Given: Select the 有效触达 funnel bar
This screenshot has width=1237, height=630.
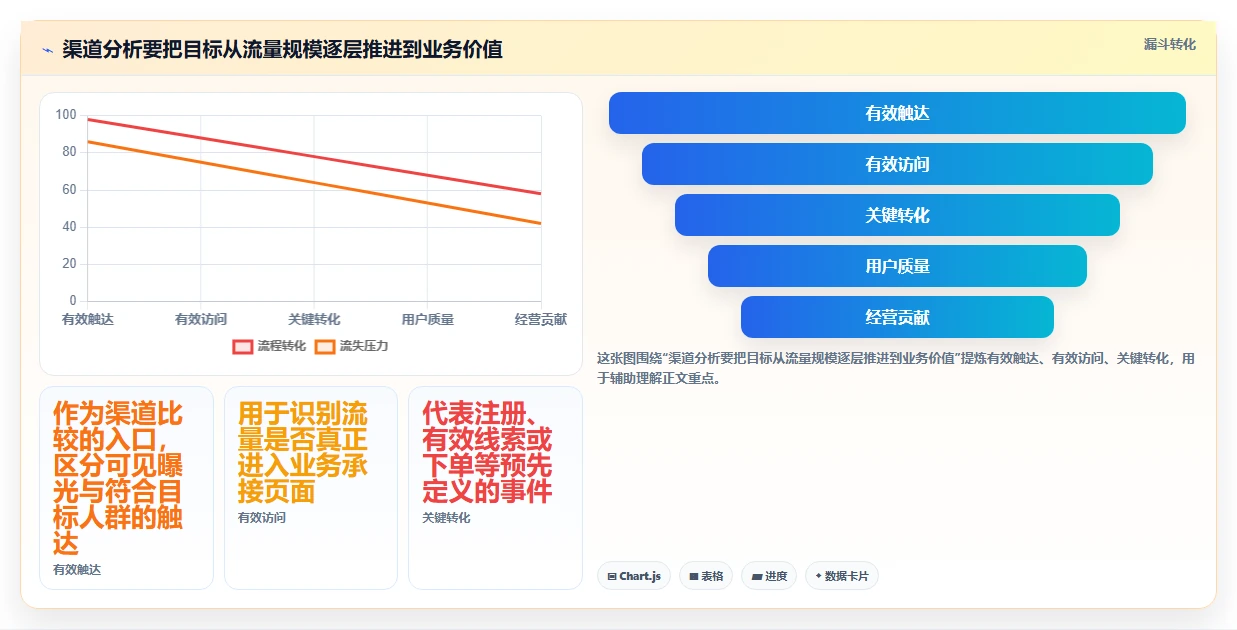Looking at the screenshot, I should pyautogui.click(x=897, y=113).
